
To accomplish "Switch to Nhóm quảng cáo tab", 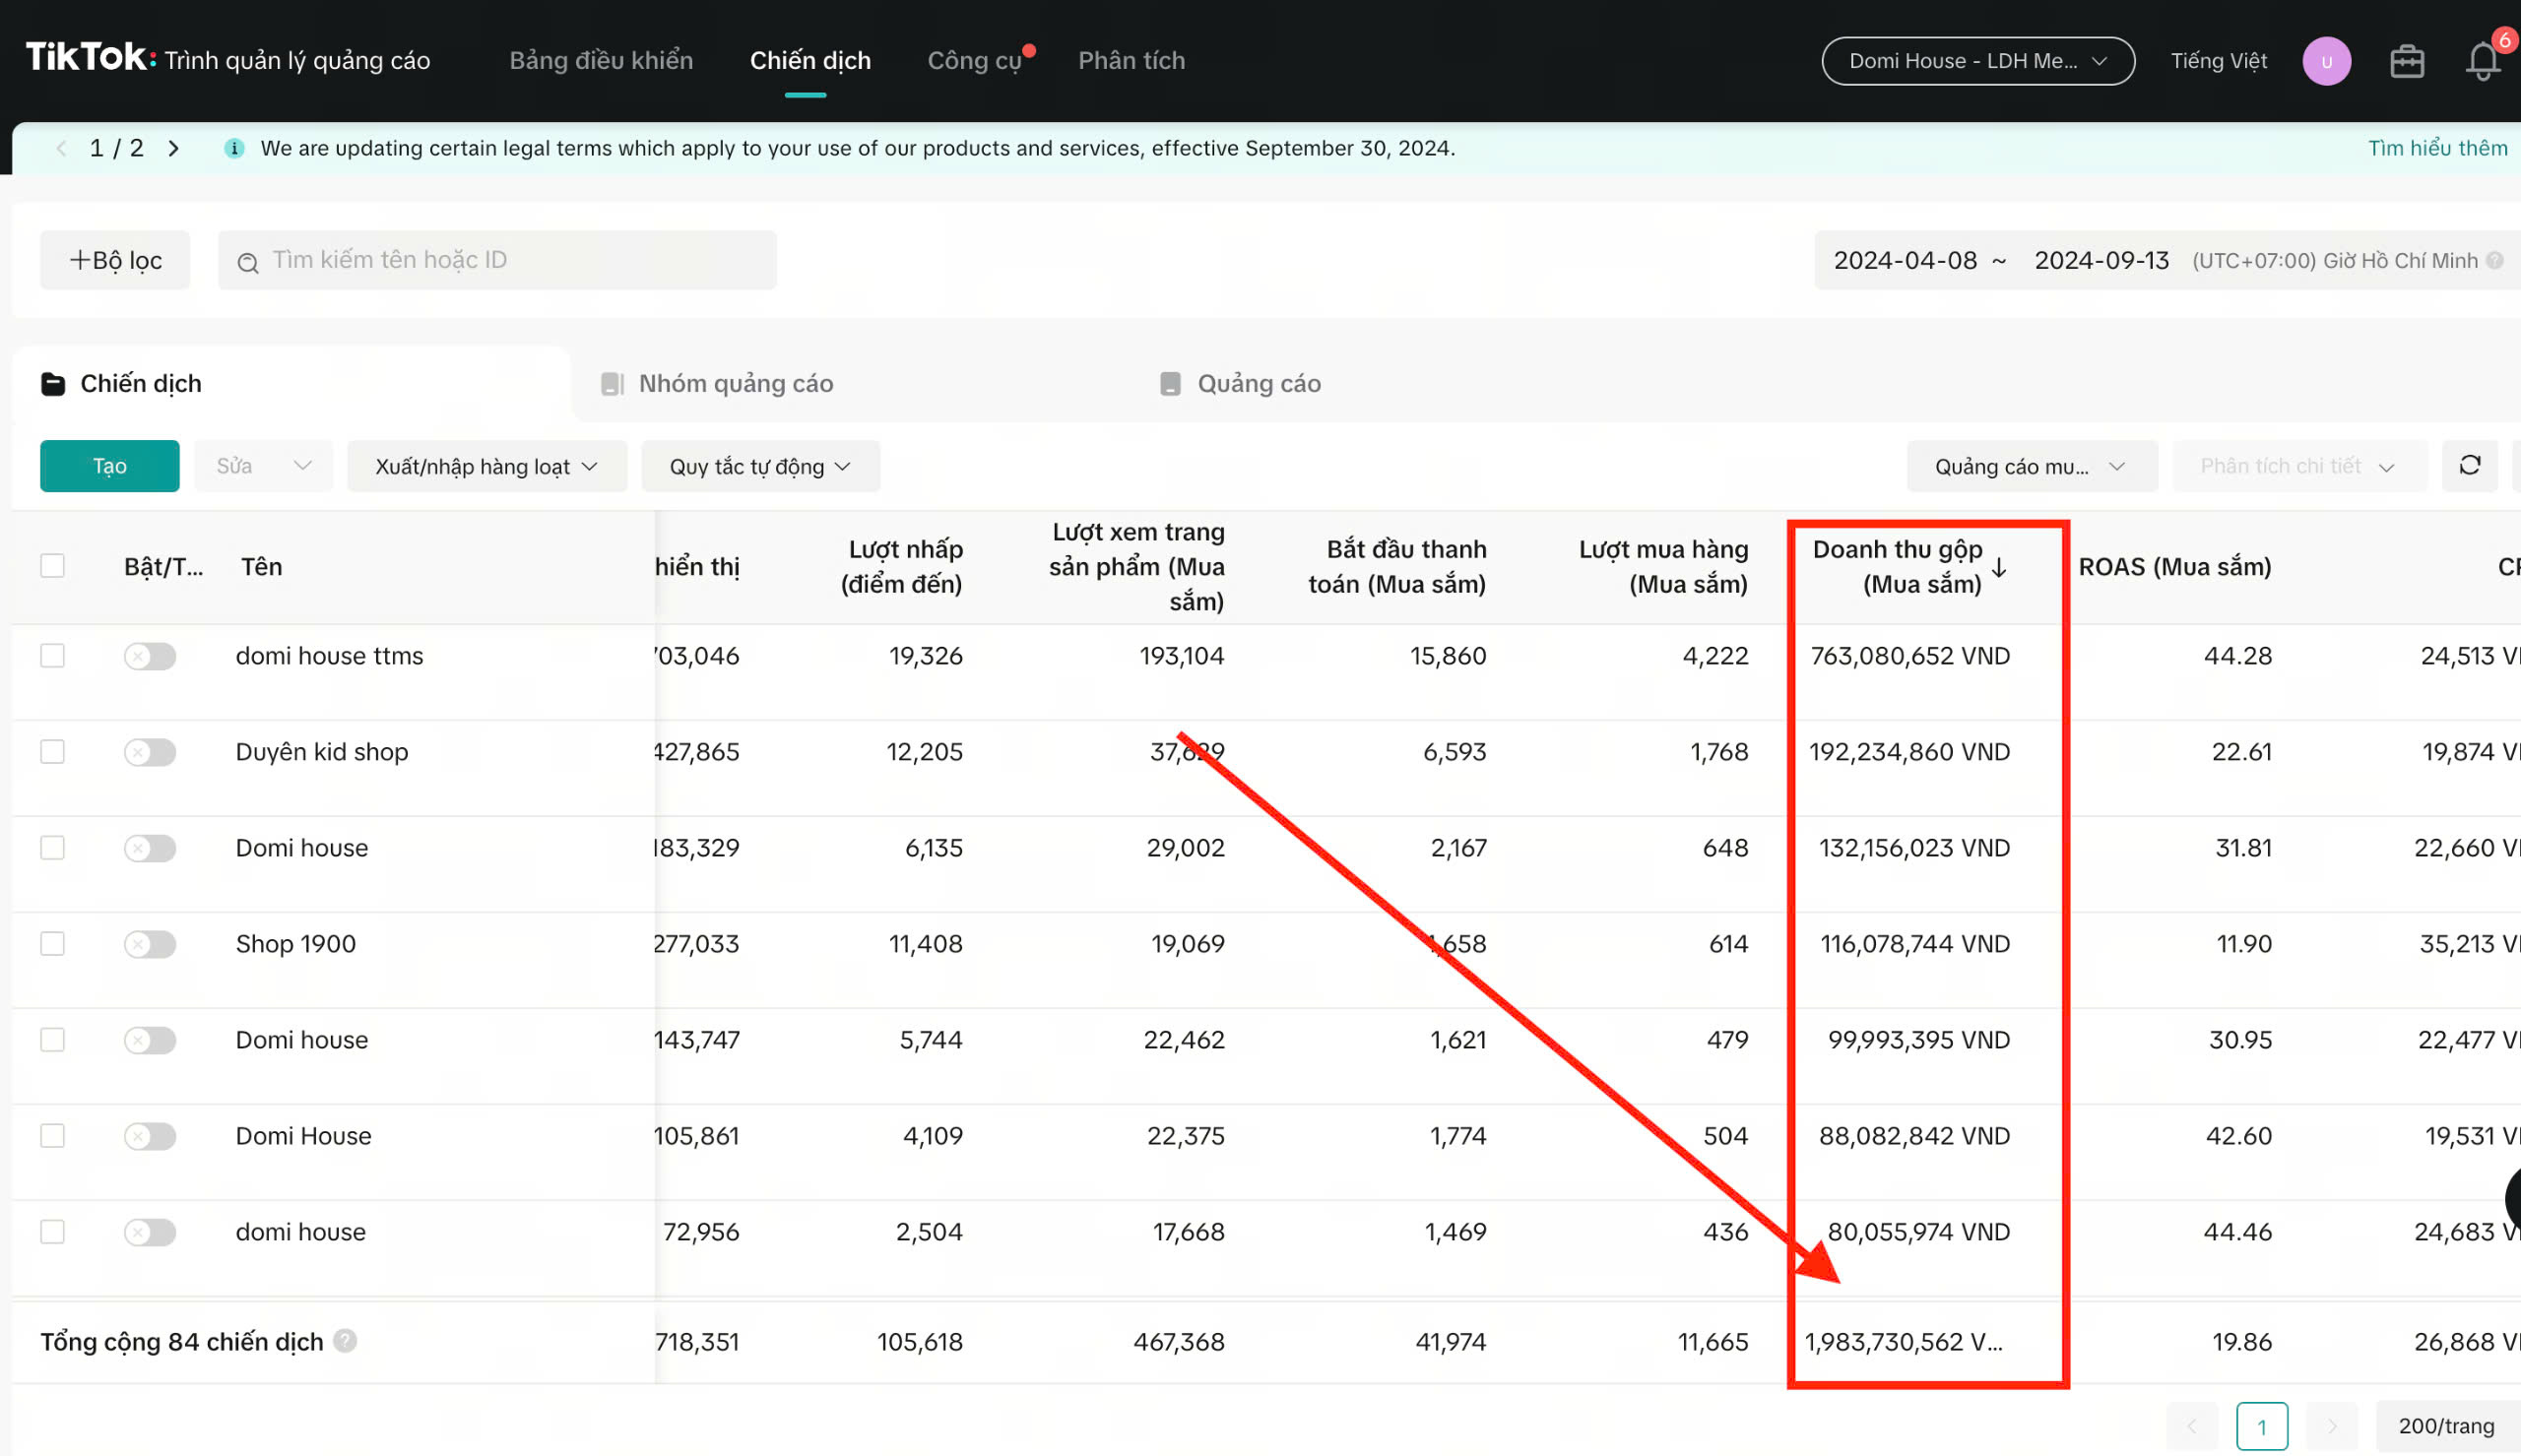I will [x=717, y=383].
